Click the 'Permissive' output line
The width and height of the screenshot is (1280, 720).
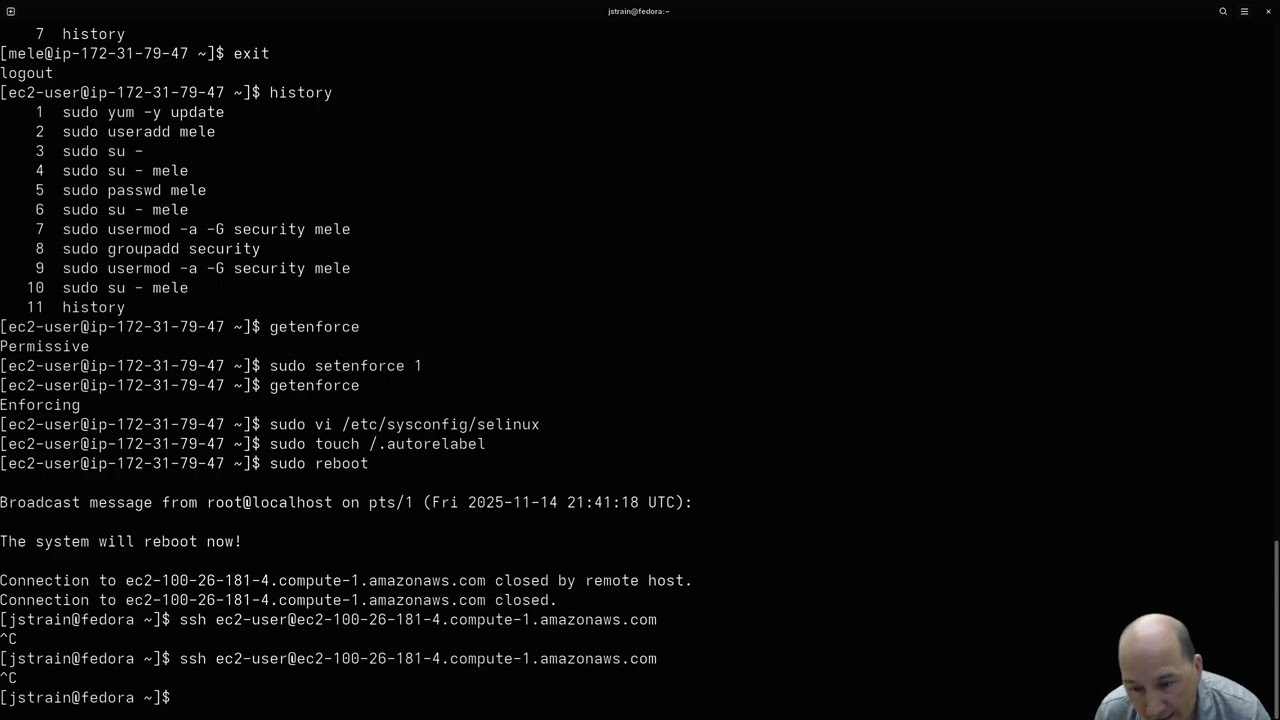44,347
